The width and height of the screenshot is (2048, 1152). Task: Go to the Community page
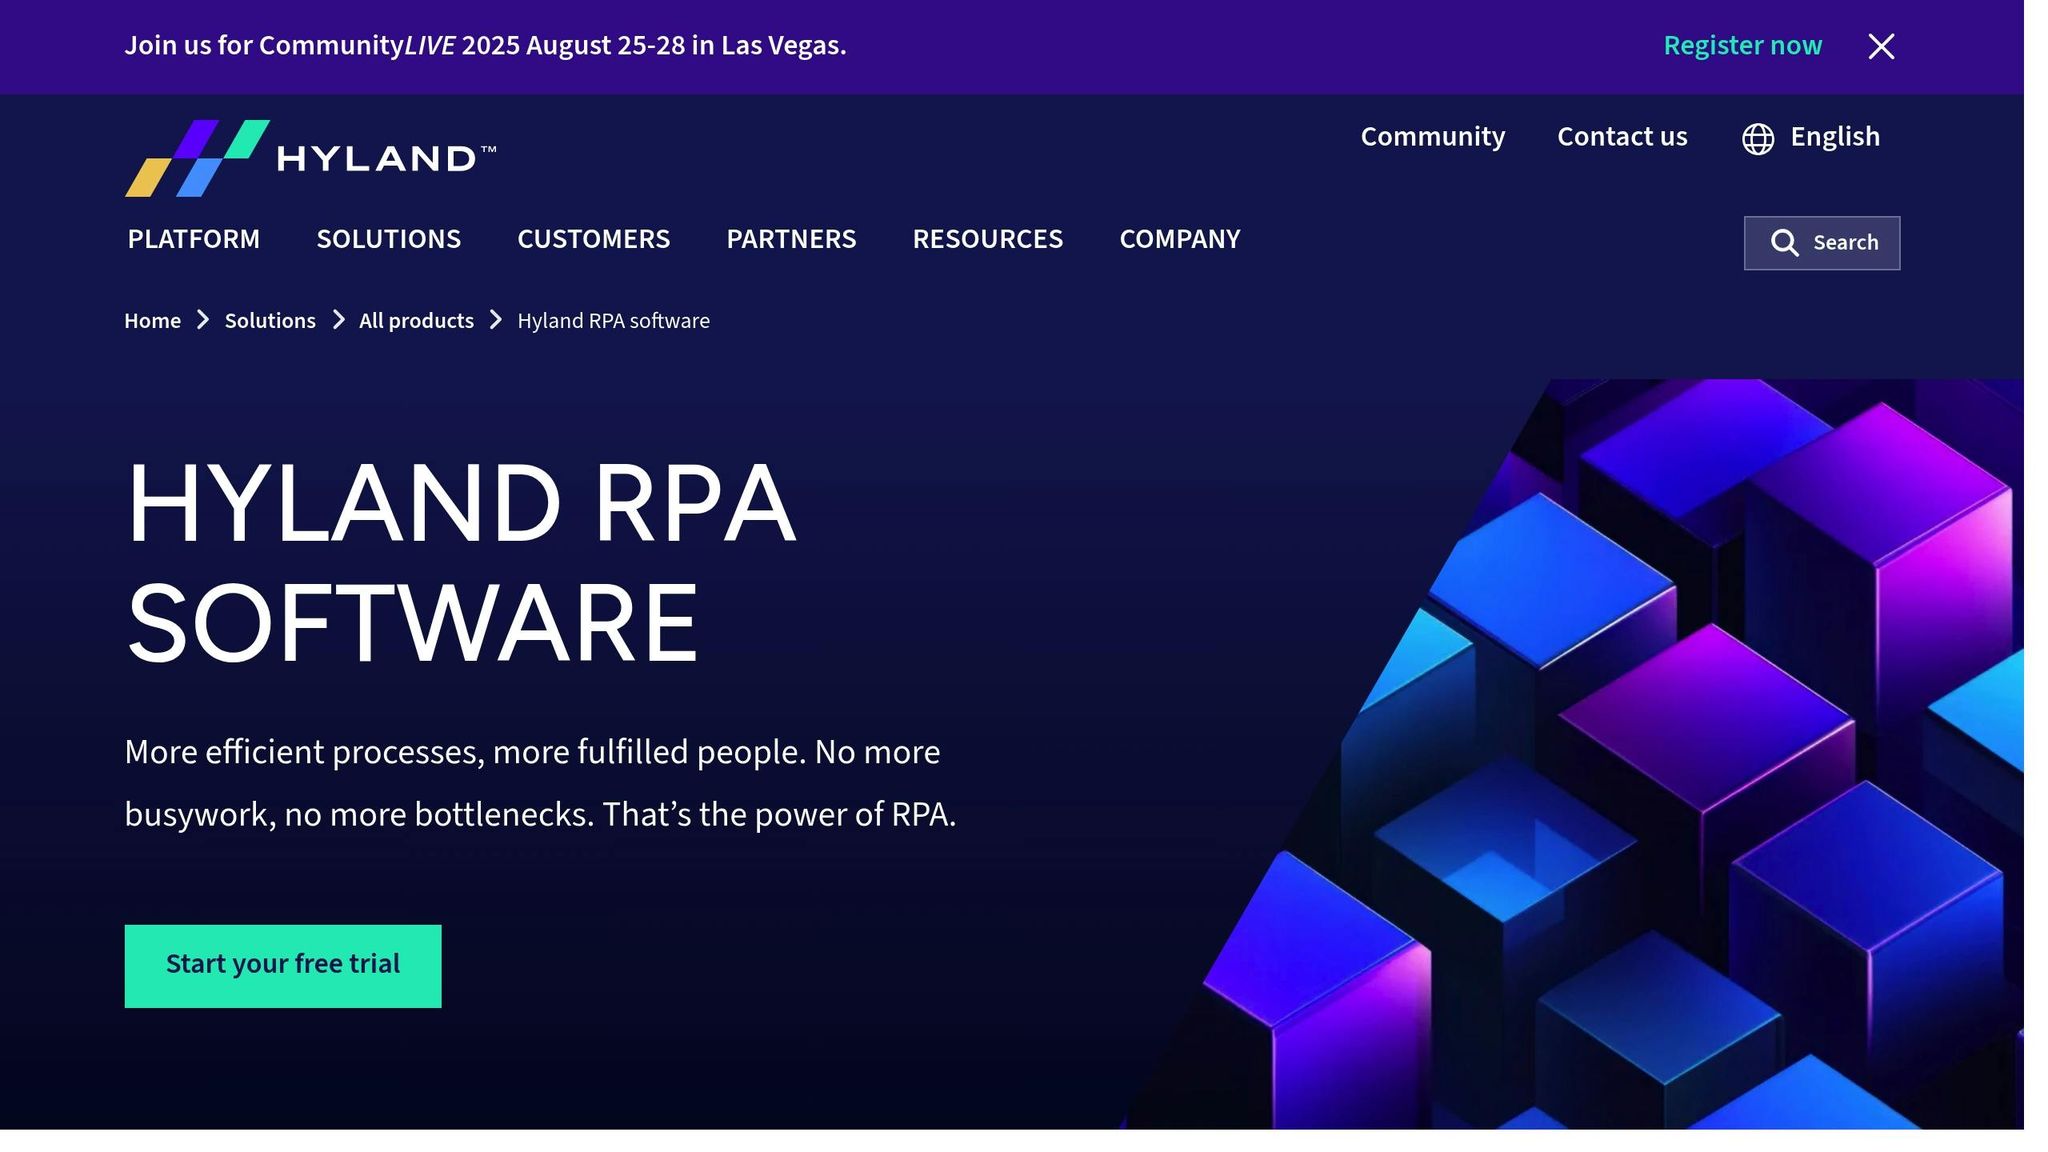pyautogui.click(x=1432, y=137)
